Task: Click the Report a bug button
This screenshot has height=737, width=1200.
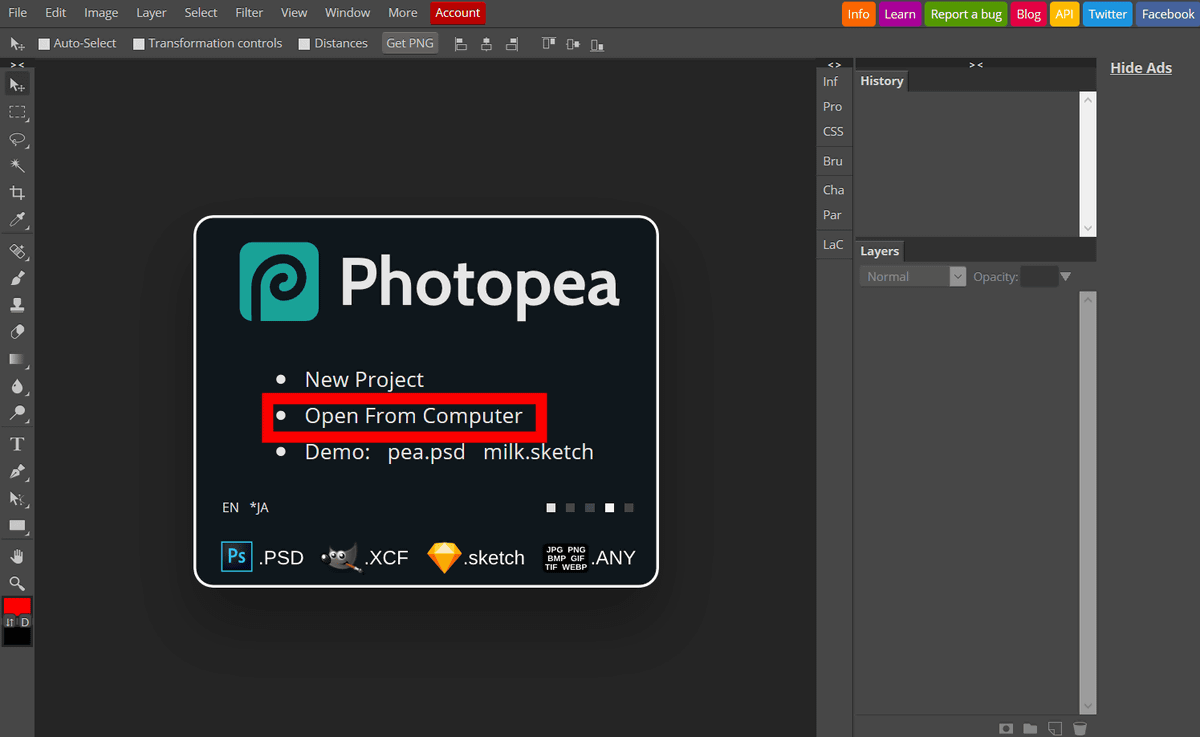Action: 965,14
